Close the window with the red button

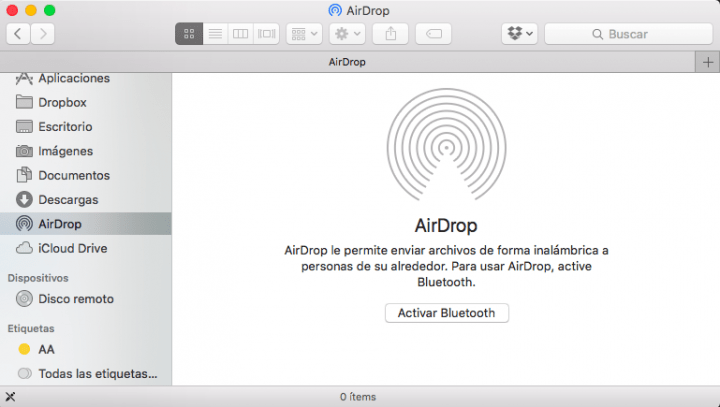click(x=12, y=10)
